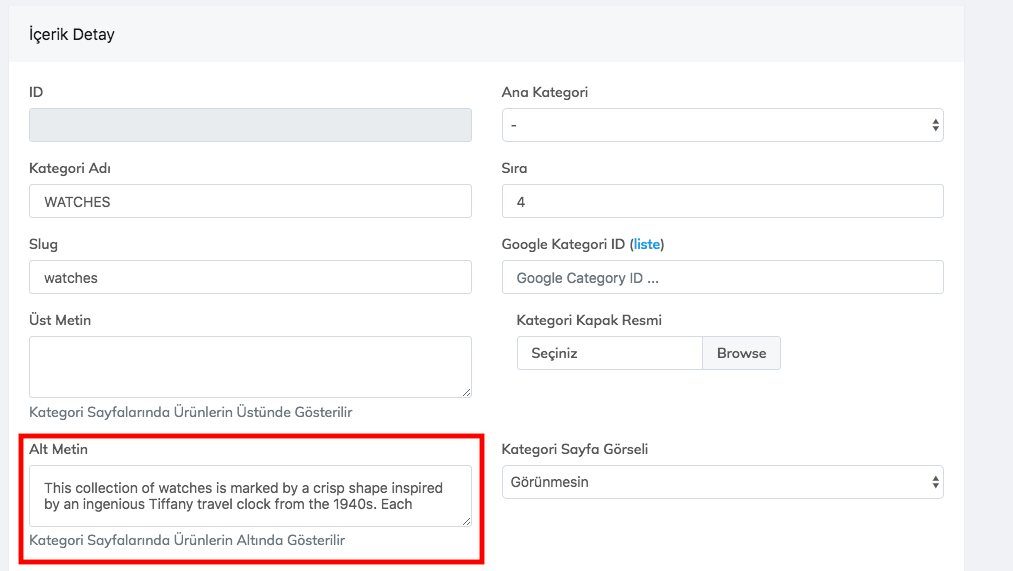The width and height of the screenshot is (1013, 571).
Task: Click the greyed-out ID field
Action: (250, 125)
